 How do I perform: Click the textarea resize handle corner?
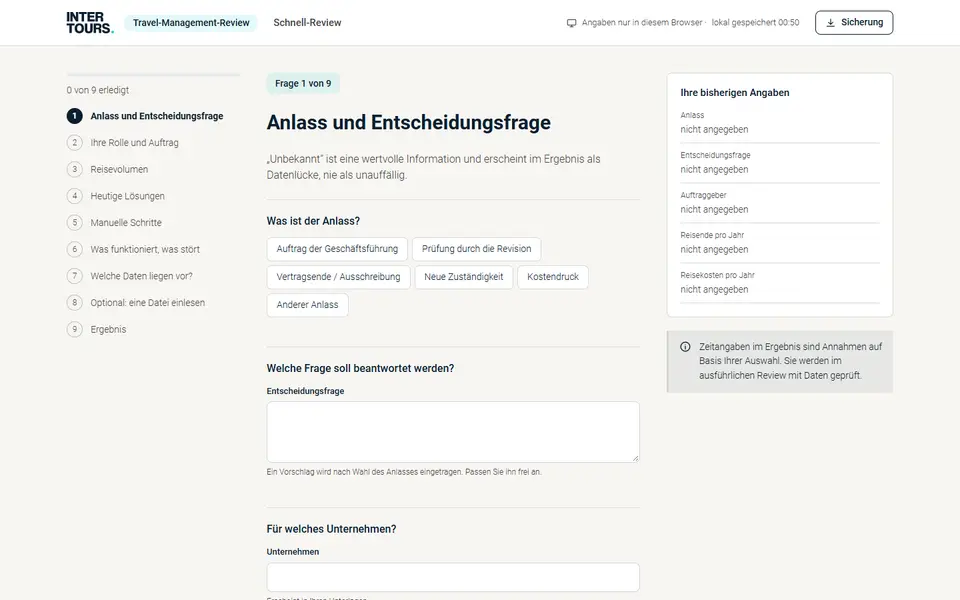pos(636,458)
